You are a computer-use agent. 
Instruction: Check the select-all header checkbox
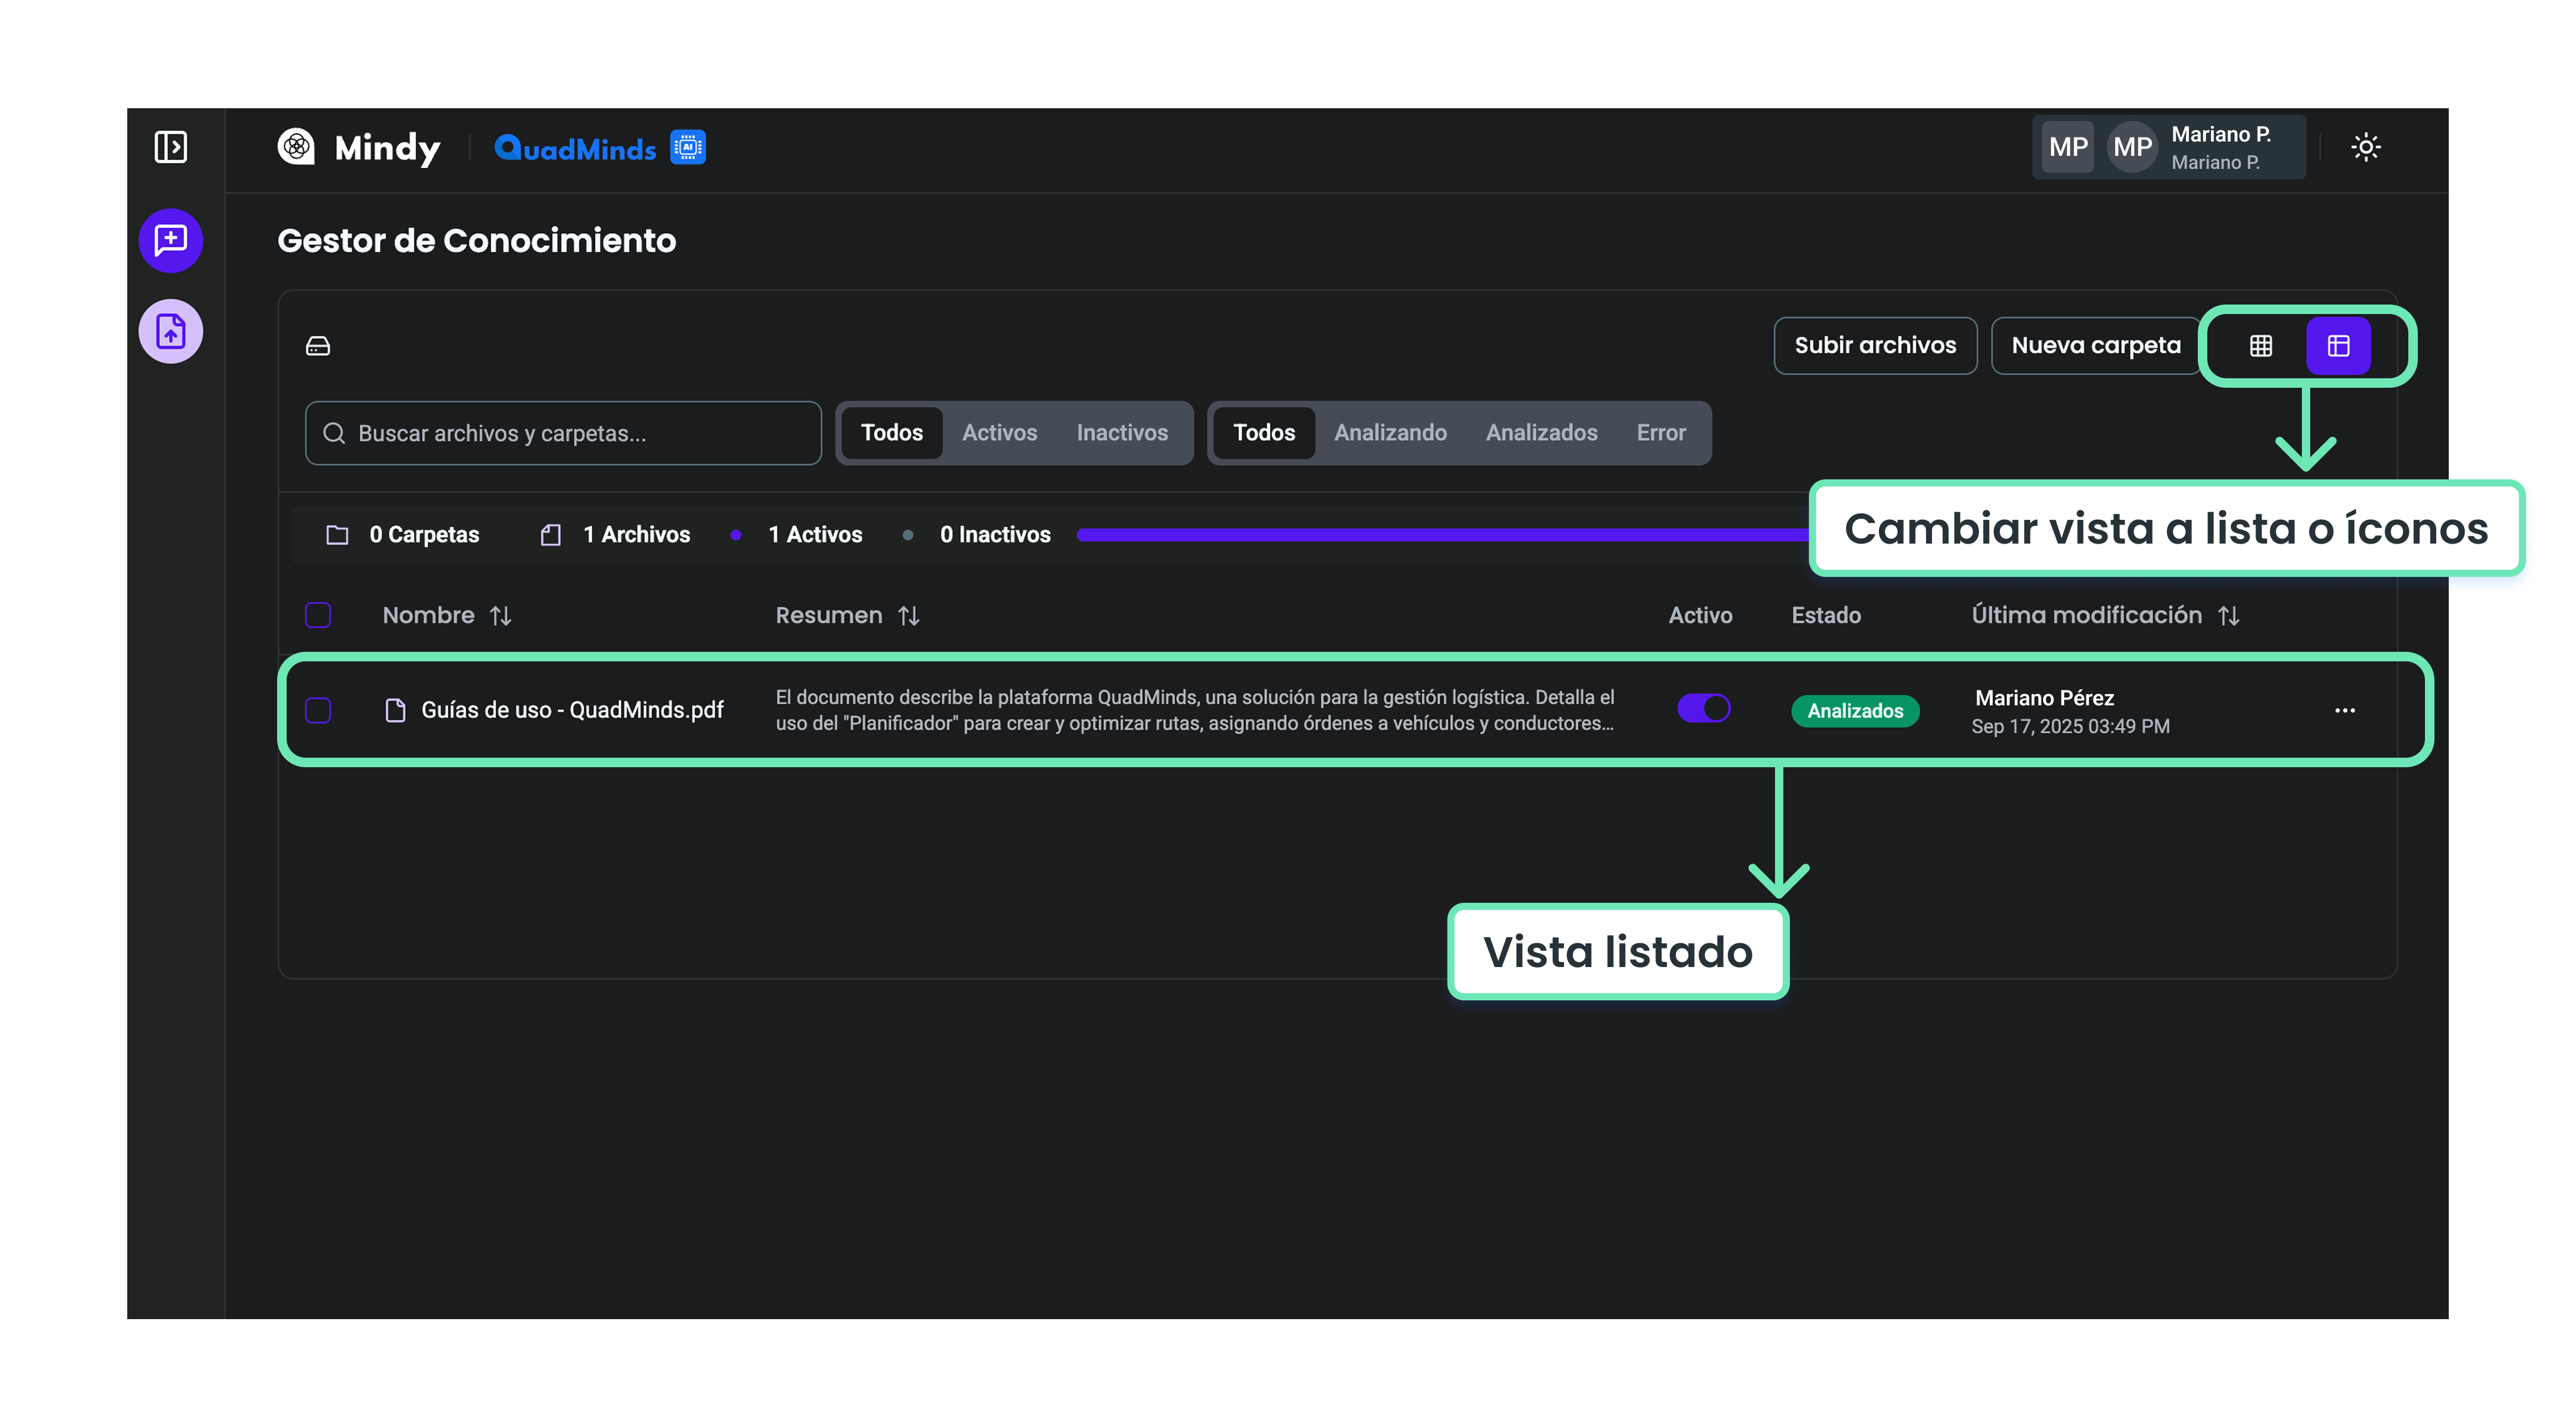[x=318, y=615]
